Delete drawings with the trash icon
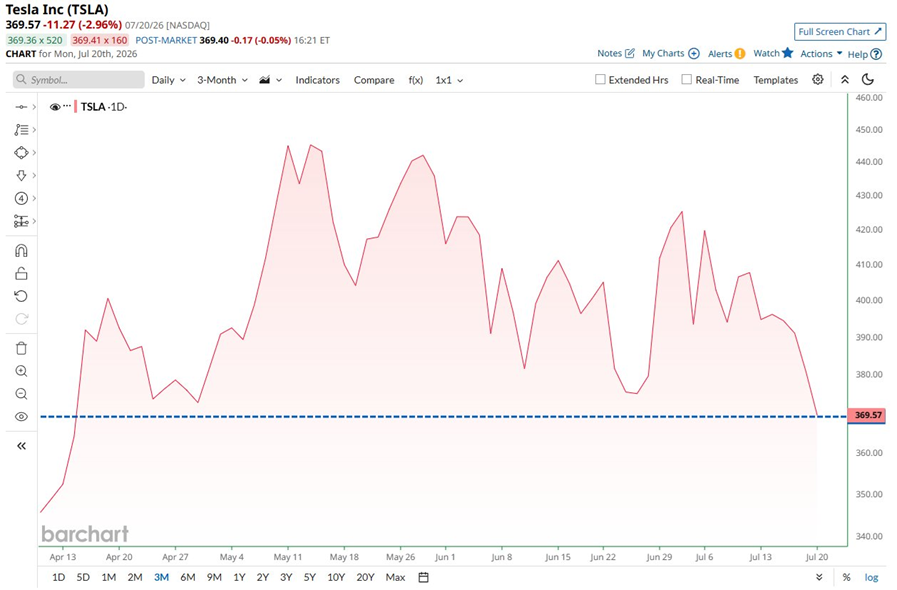The width and height of the screenshot is (897, 590). point(21,348)
